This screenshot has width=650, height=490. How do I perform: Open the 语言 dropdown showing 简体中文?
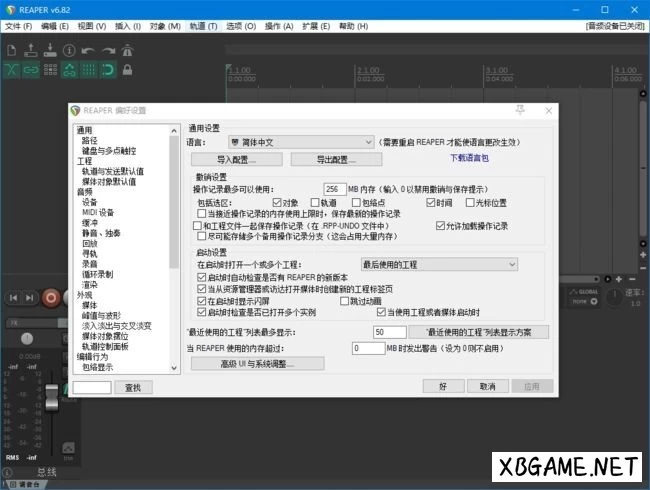(x=300, y=143)
